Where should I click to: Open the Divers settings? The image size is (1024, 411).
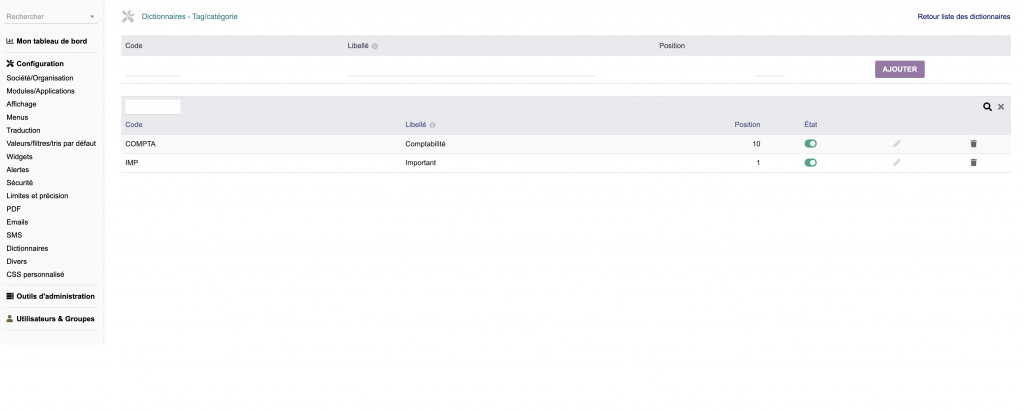click(x=17, y=261)
